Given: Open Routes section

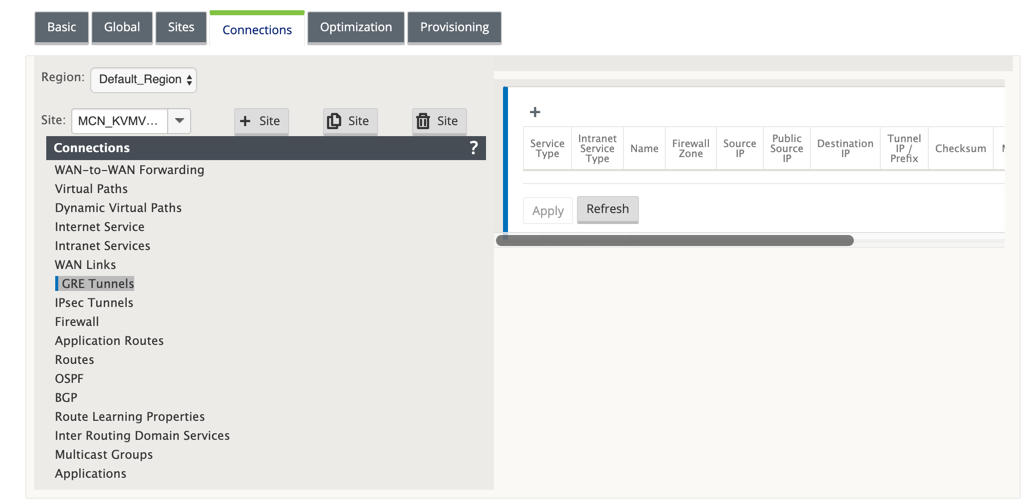Looking at the screenshot, I should (x=74, y=359).
